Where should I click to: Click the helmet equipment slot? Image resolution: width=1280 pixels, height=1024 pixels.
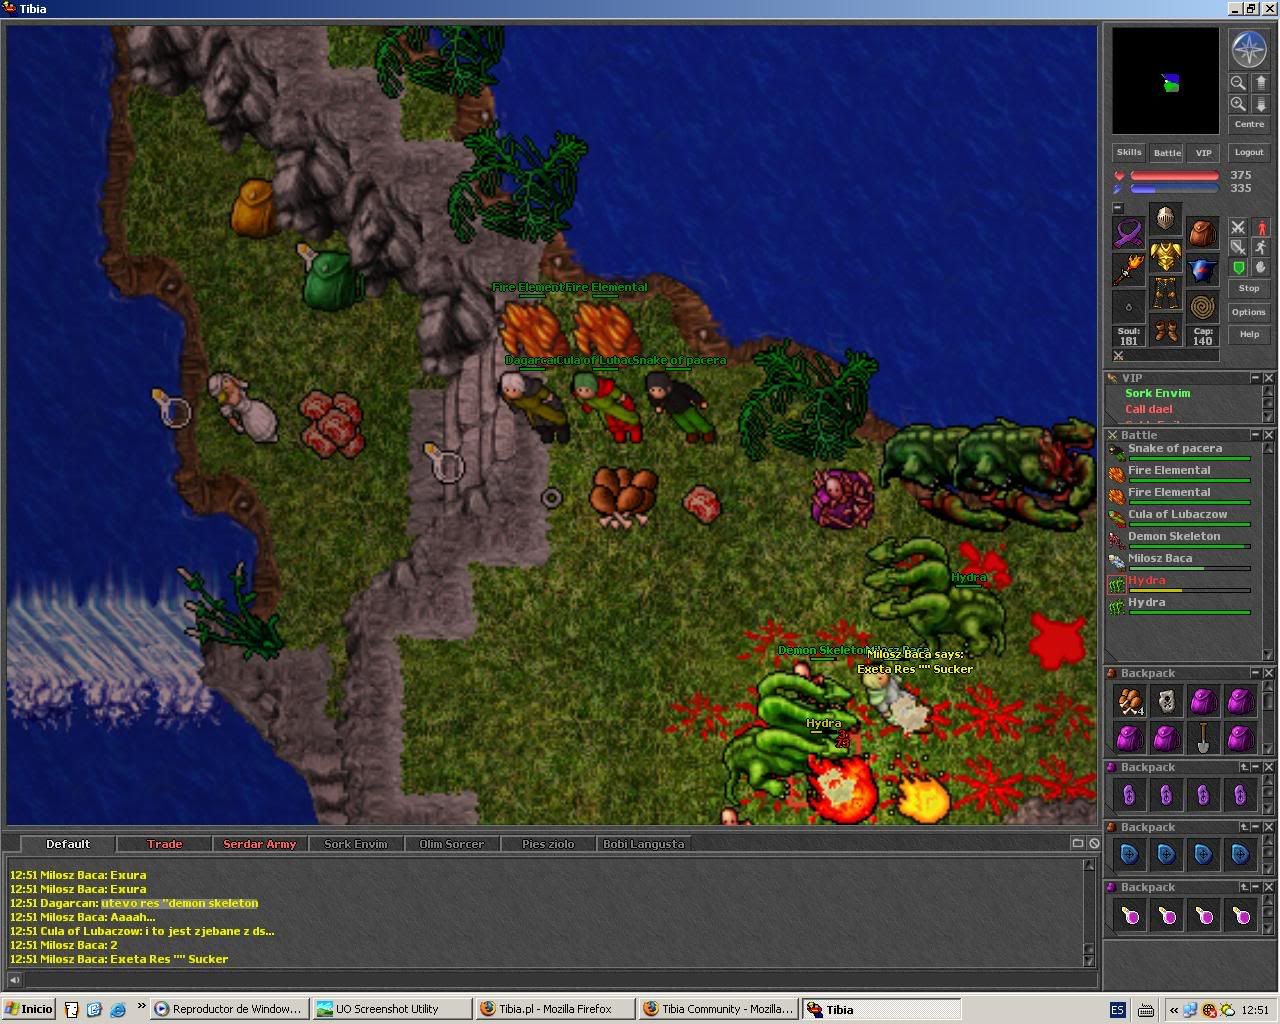(x=1166, y=219)
